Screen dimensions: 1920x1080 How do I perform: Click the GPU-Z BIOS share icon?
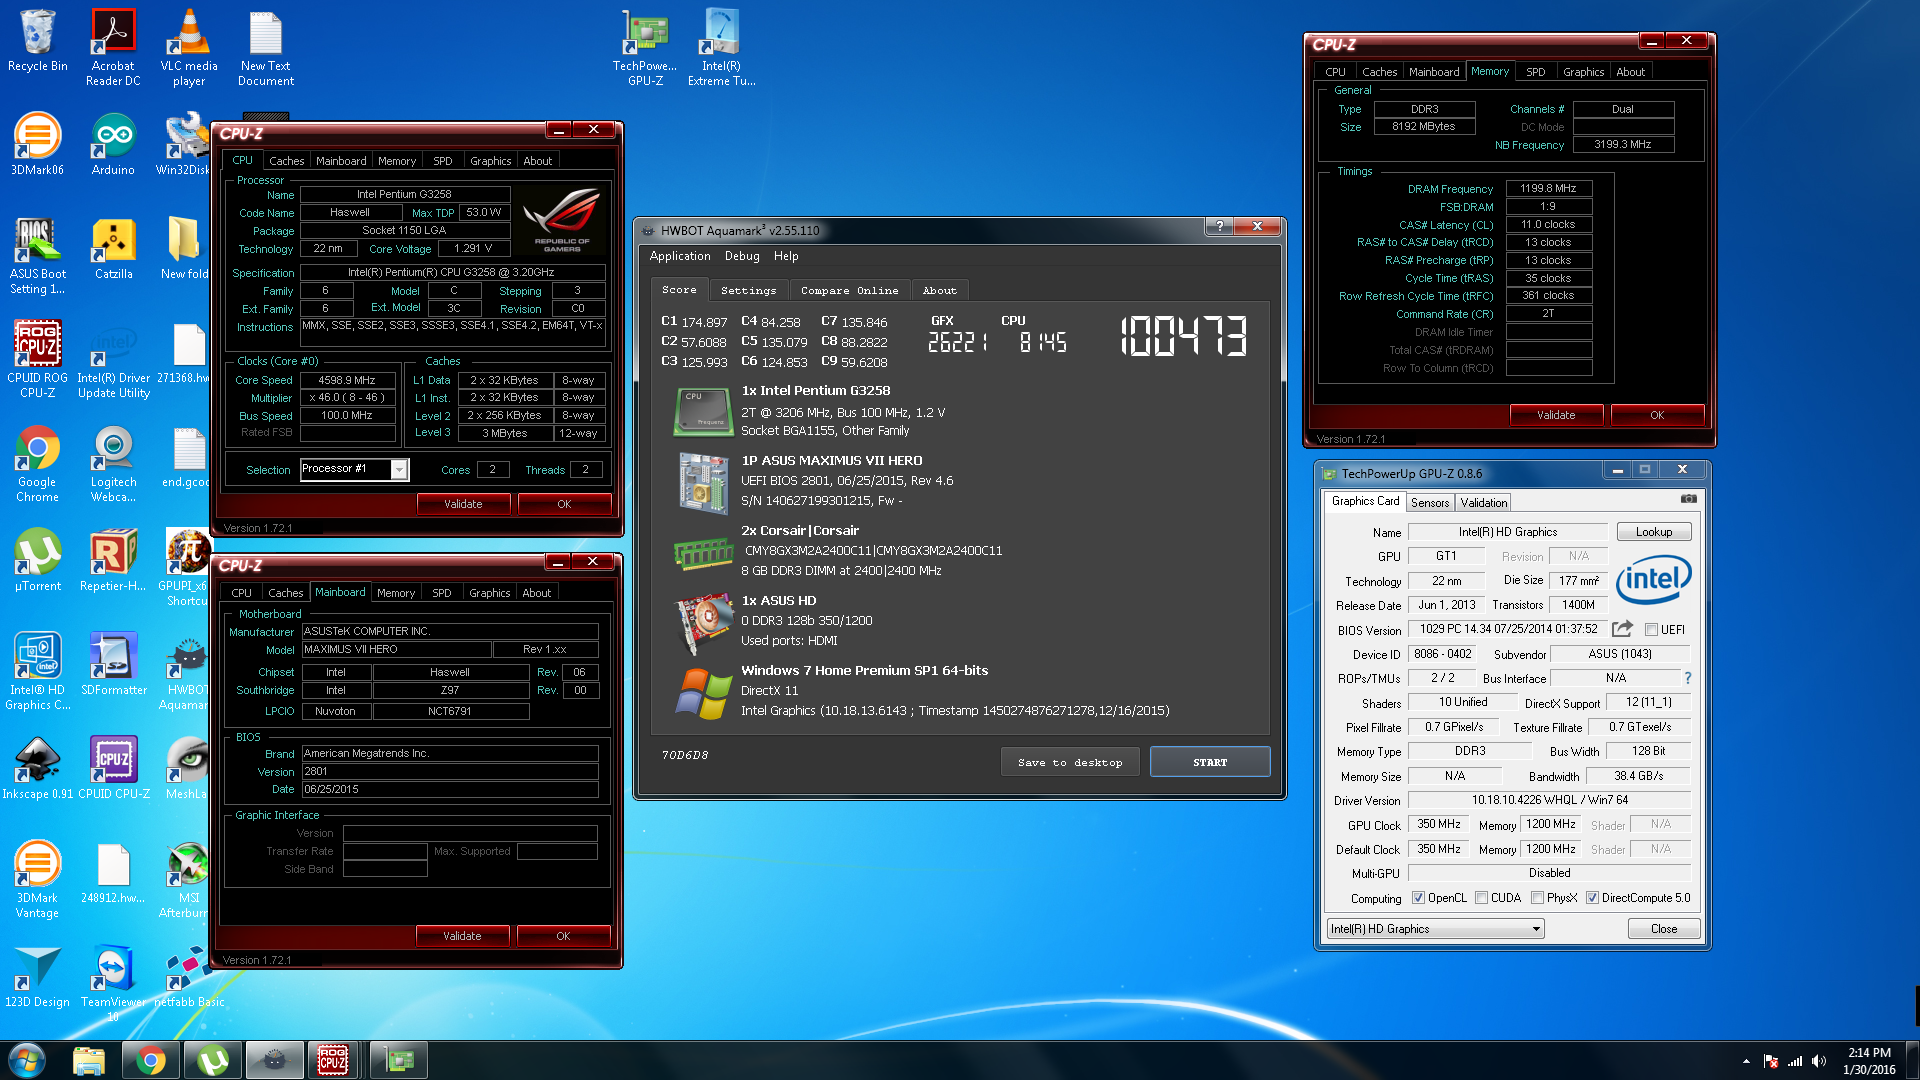pyautogui.click(x=1622, y=629)
